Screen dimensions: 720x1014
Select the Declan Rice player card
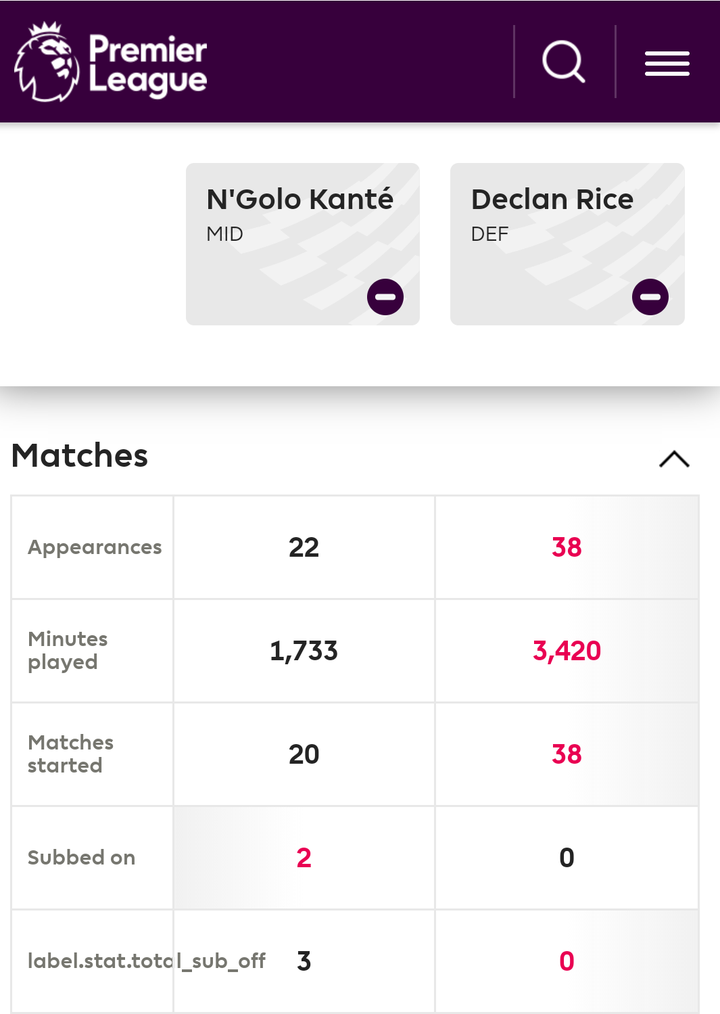[x=567, y=230]
